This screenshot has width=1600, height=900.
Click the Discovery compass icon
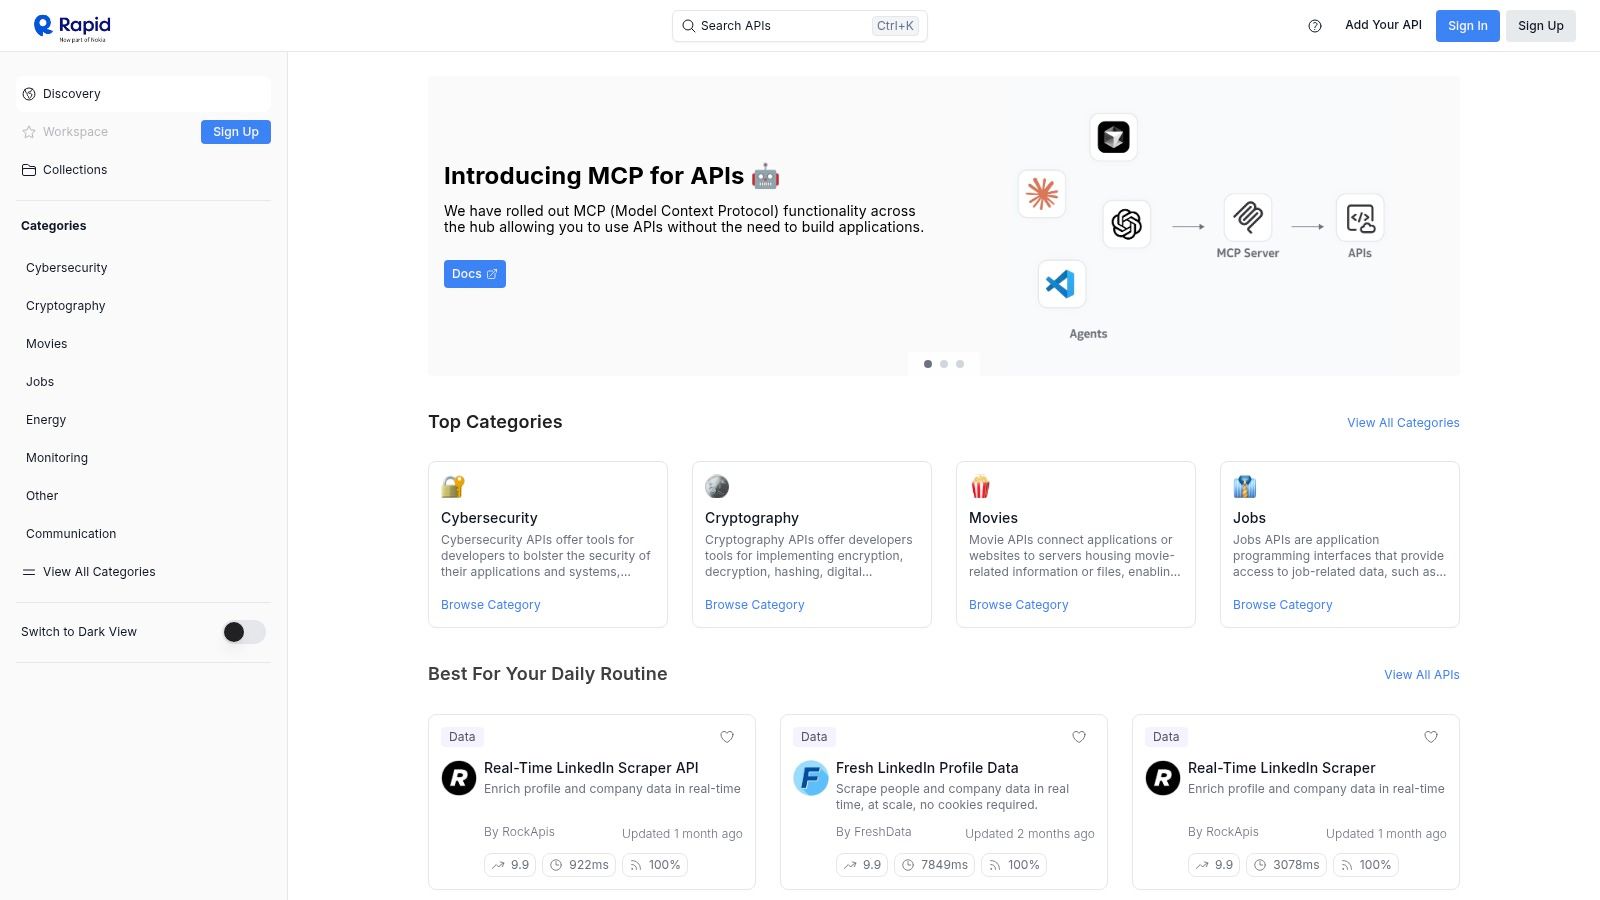tap(29, 94)
